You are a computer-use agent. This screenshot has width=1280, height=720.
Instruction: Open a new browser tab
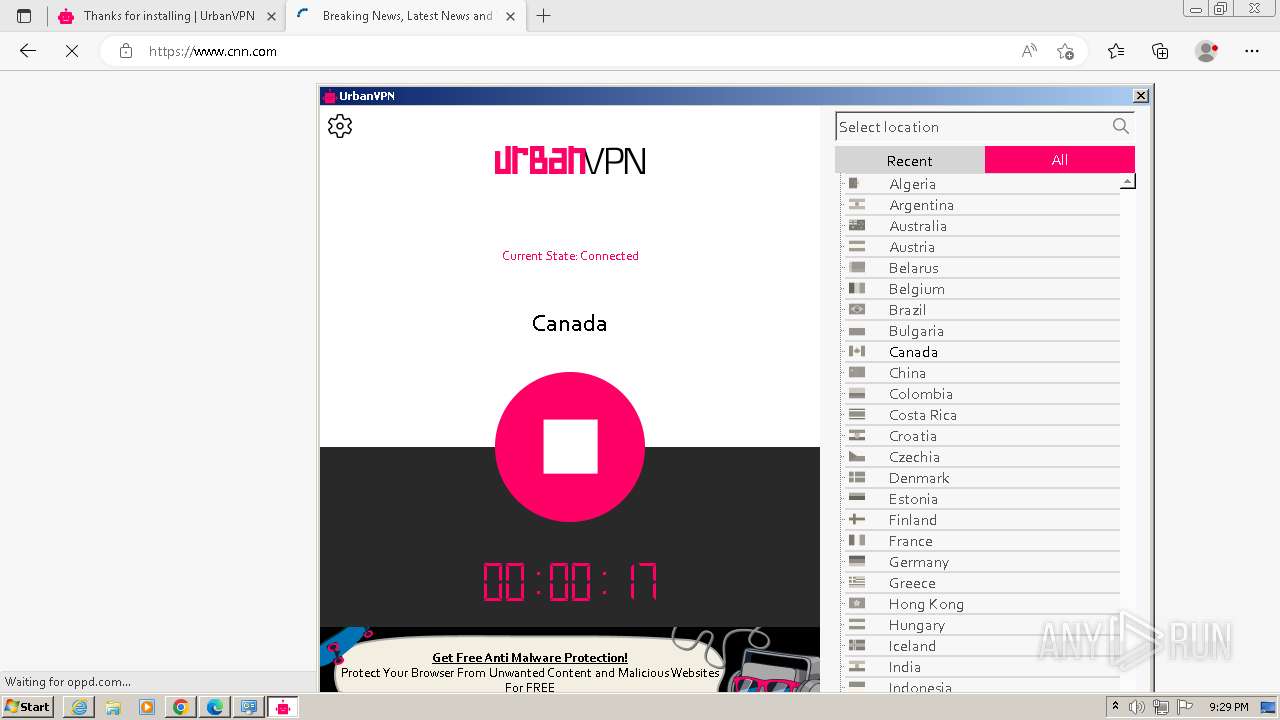point(544,16)
